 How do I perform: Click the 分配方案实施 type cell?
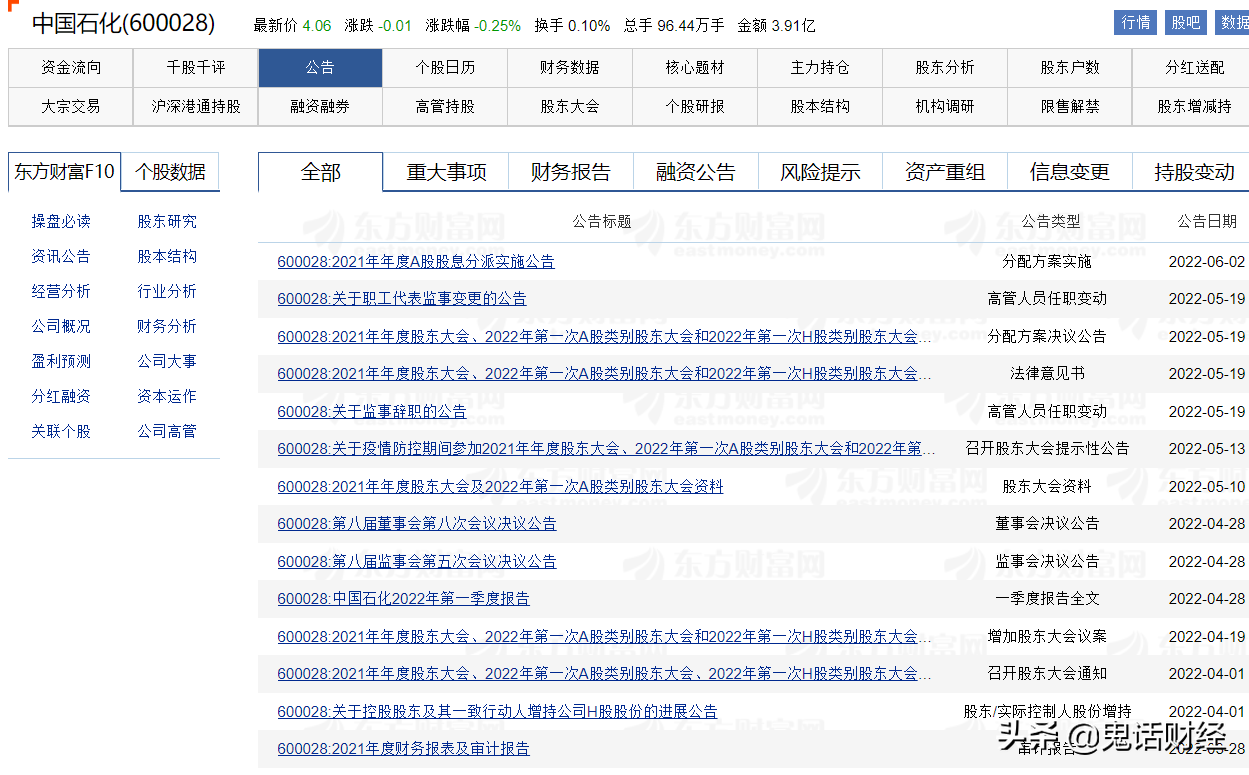(x=1047, y=261)
